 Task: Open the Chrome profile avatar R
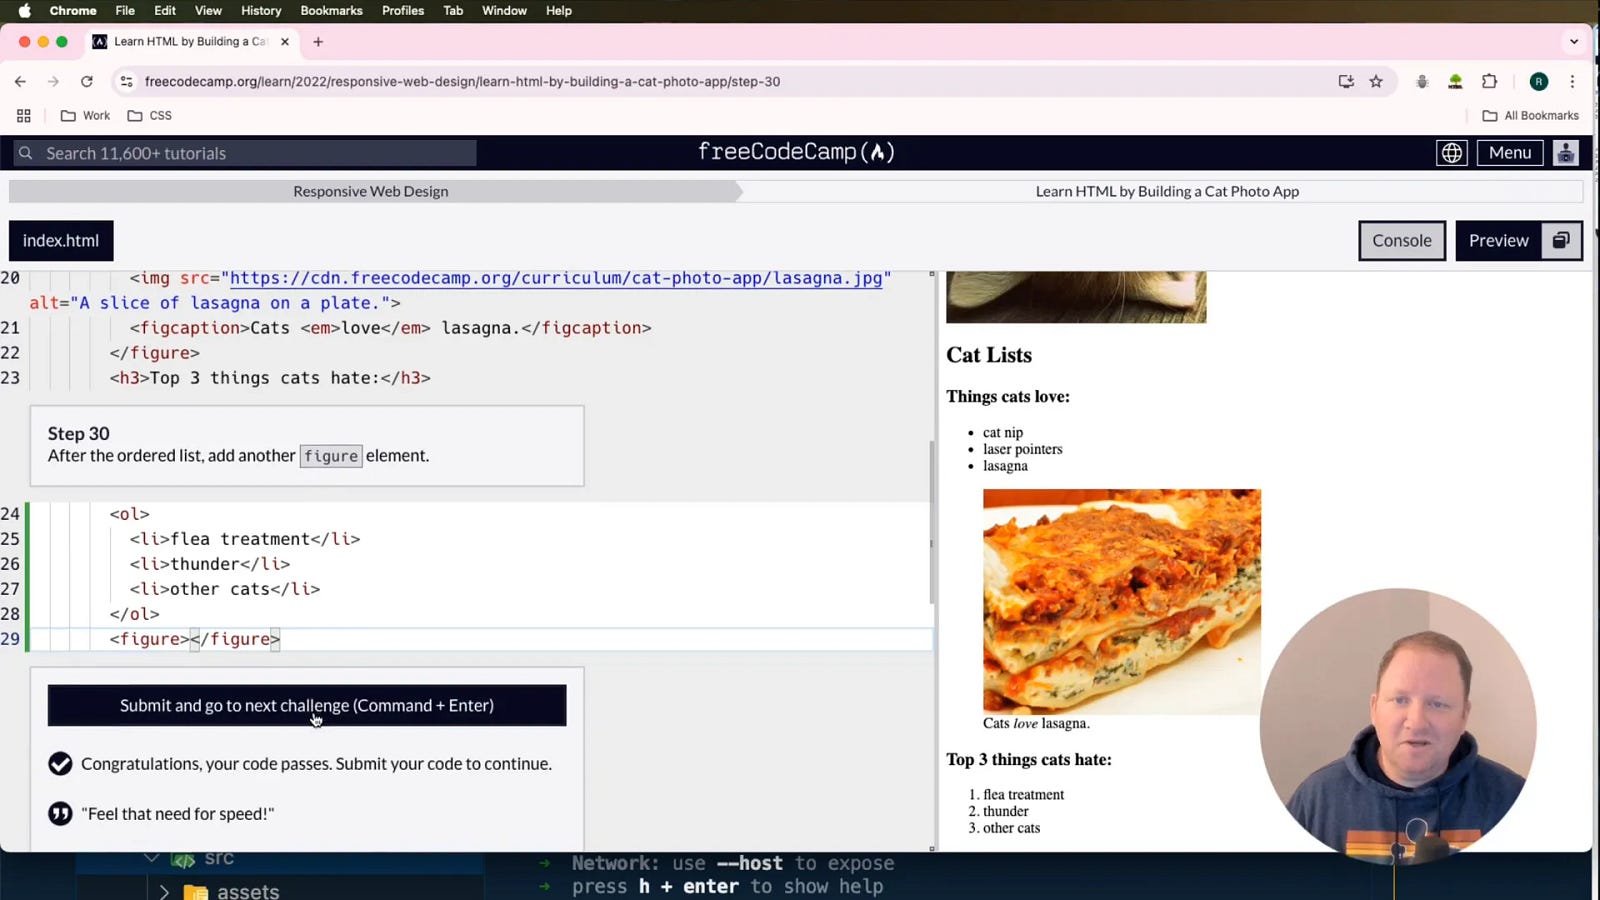1539,82
